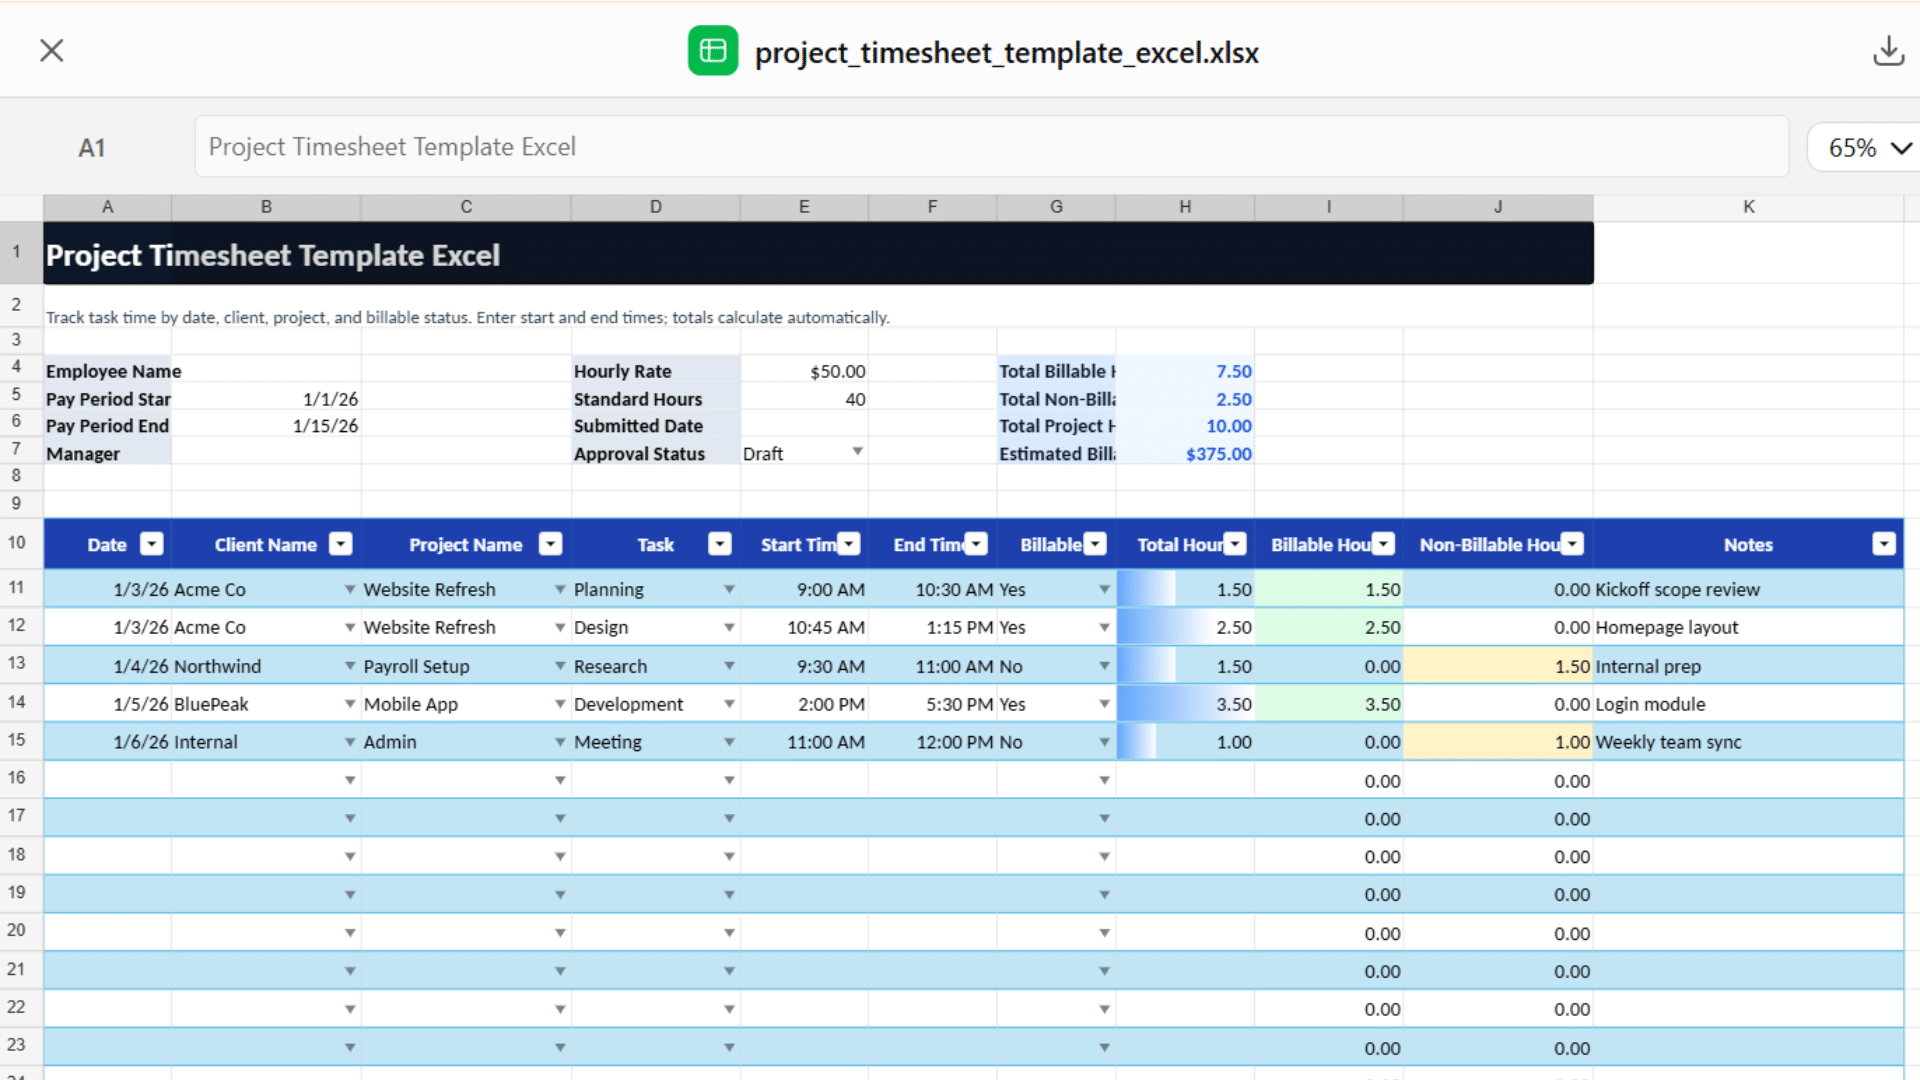Click the Submitted Date label cell

coord(656,426)
